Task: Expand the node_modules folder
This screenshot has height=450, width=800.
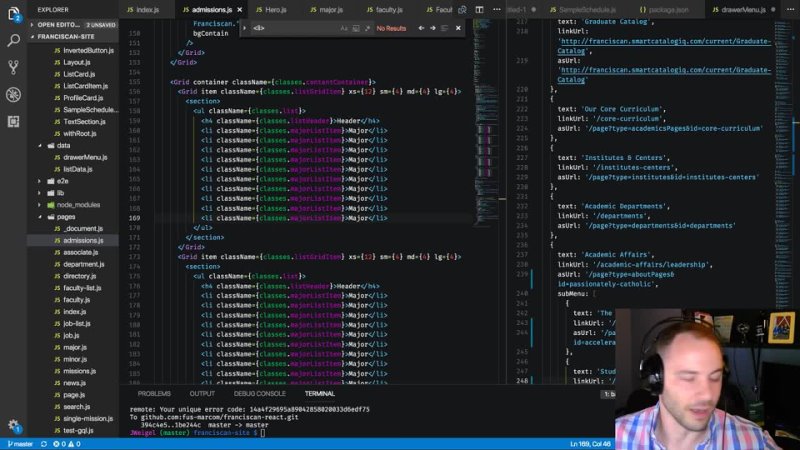Action: click(x=40, y=205)
